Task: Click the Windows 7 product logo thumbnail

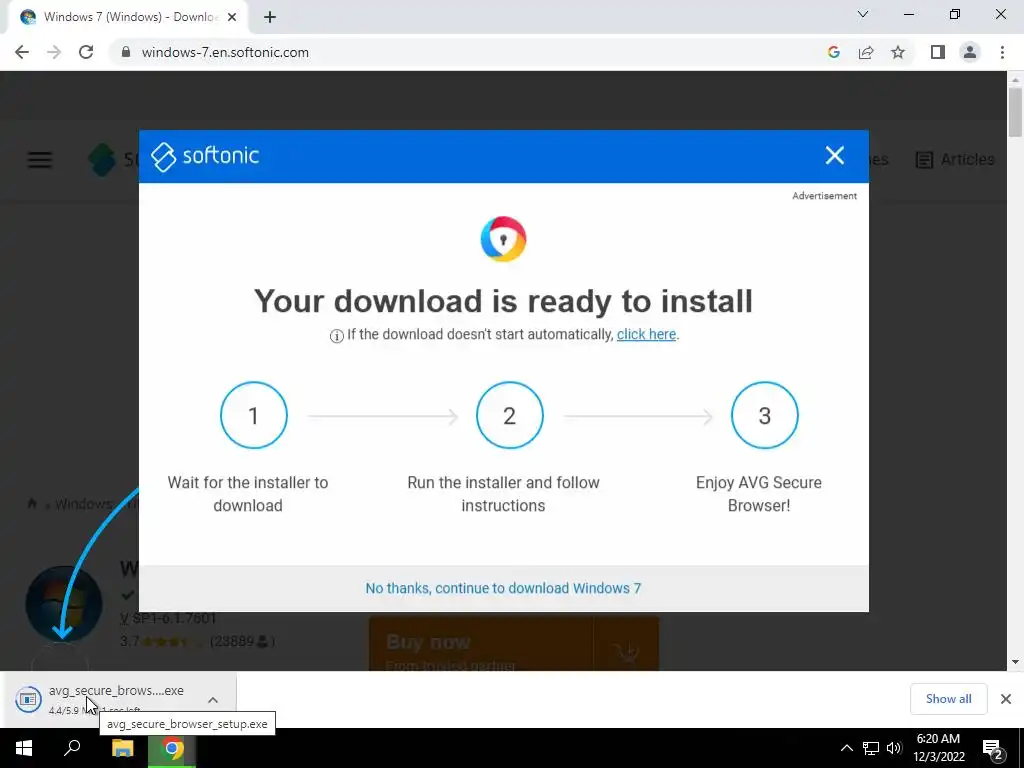Action: pos(63,604)
